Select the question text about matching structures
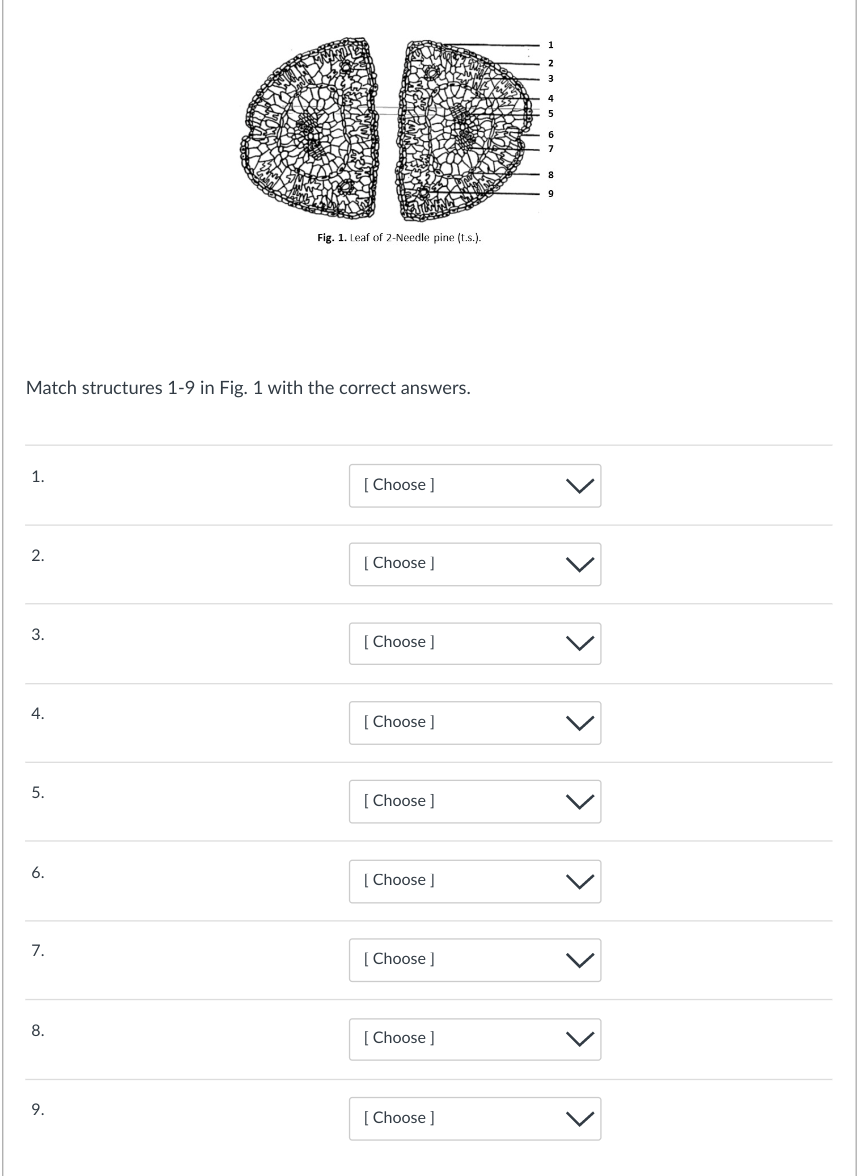This screenshot has width=867, height=1176. click(x=246, y=388)
